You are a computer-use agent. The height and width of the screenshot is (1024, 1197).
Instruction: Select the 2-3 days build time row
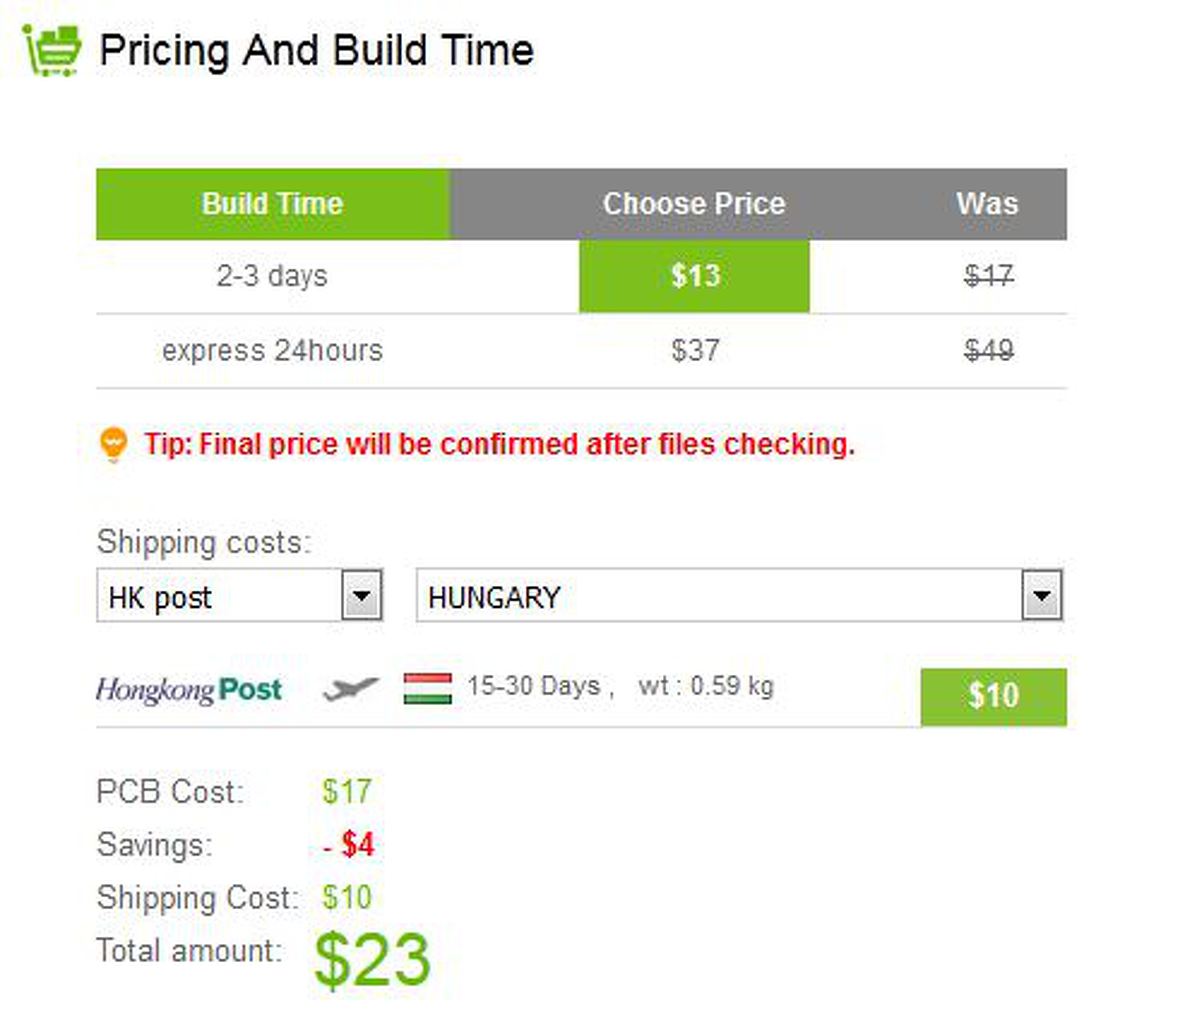[x=272, y=276]
